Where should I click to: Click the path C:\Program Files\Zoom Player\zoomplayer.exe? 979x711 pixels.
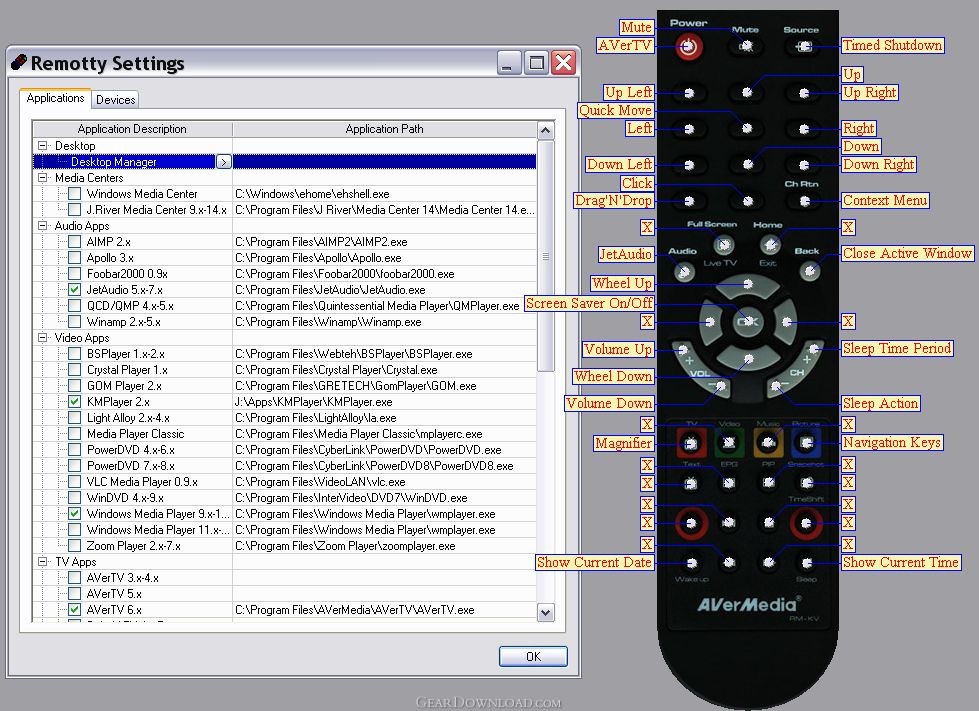(345, 546)
